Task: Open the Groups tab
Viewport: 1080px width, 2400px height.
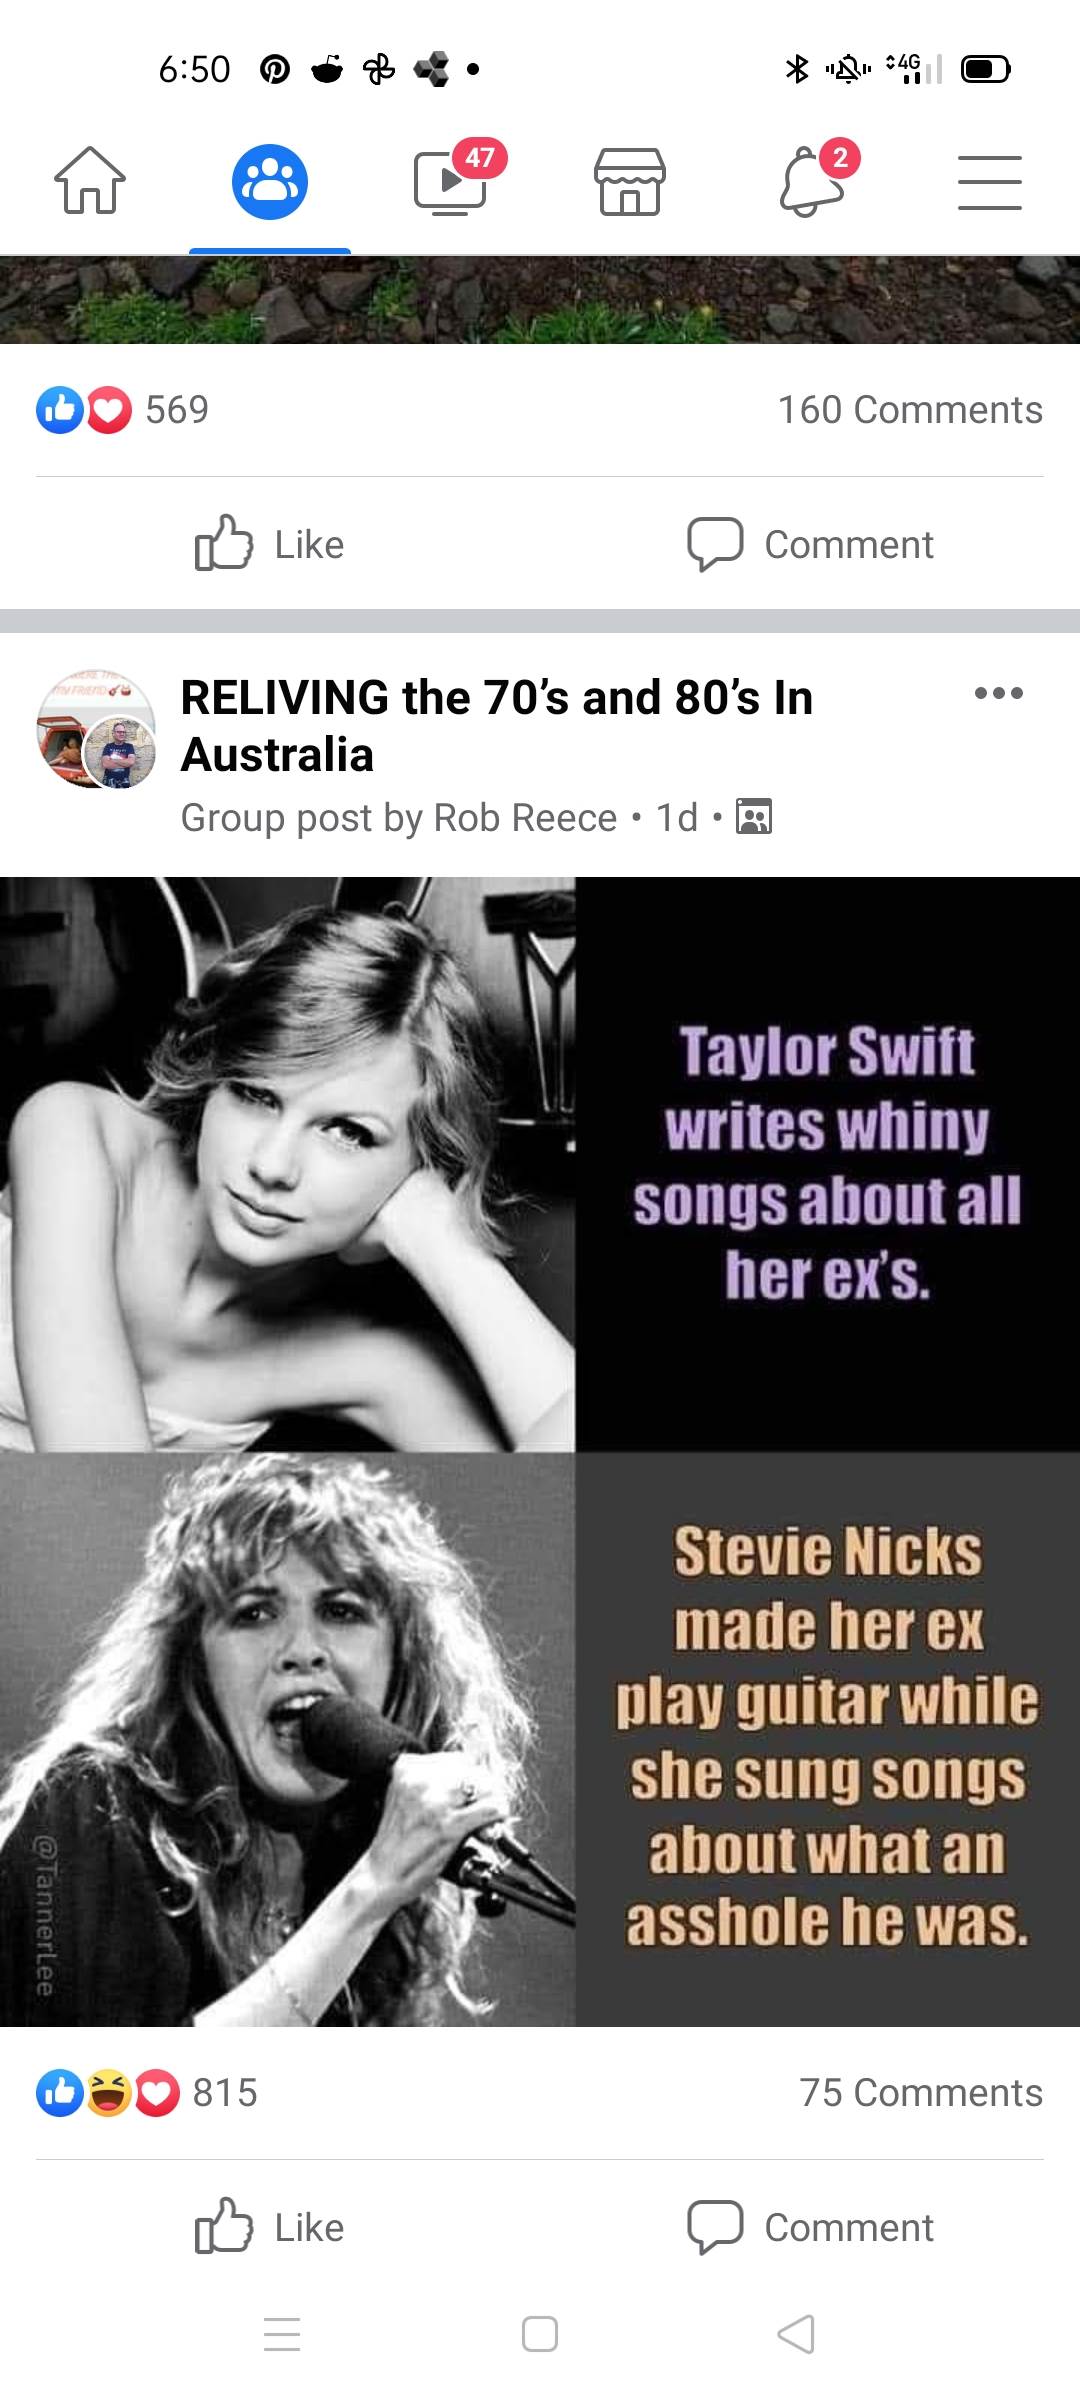Action: pyautogui.click(x=270, y=181)
